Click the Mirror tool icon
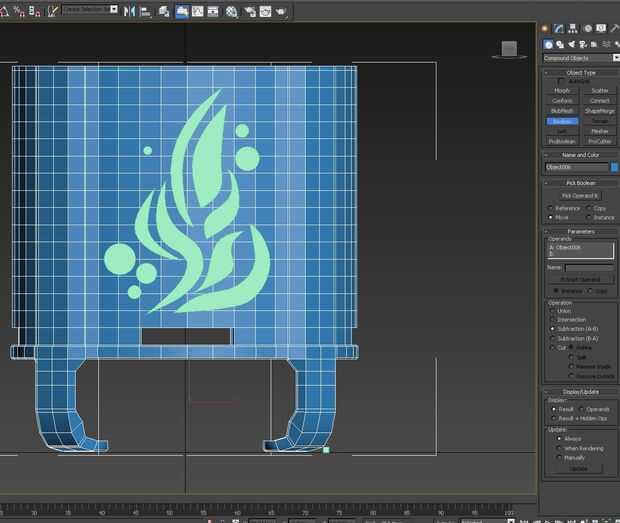620x523 pixels. (129, 11)
